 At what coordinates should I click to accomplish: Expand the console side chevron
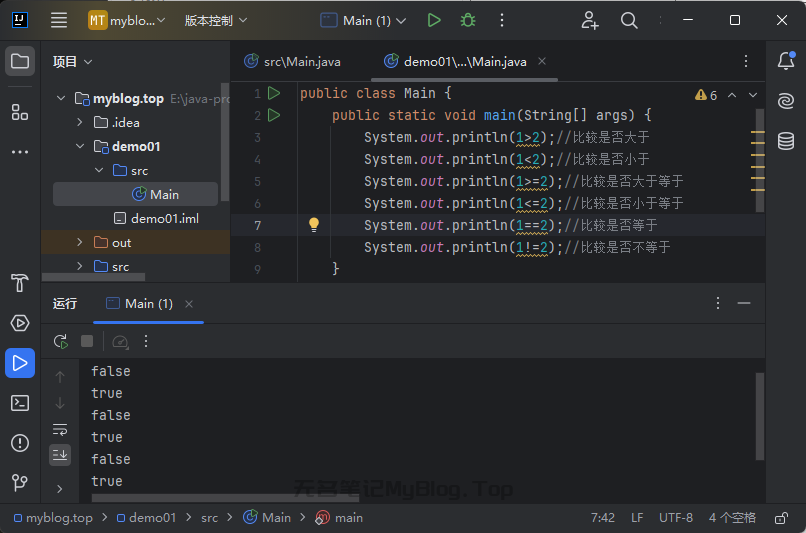pos(60,489)
